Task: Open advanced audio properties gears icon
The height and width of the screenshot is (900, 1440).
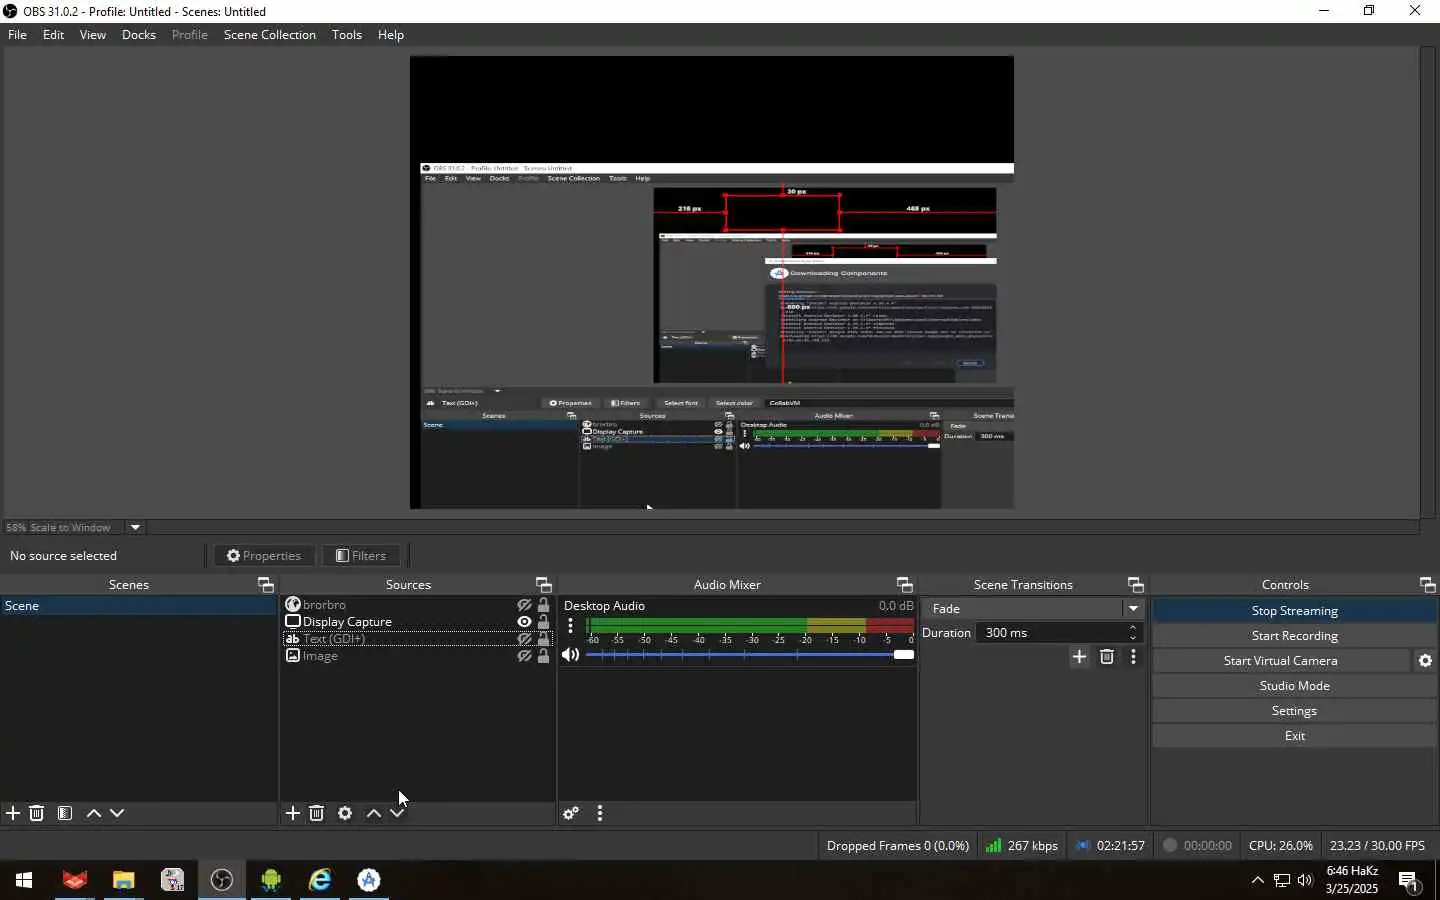Action: pos(571,813)
